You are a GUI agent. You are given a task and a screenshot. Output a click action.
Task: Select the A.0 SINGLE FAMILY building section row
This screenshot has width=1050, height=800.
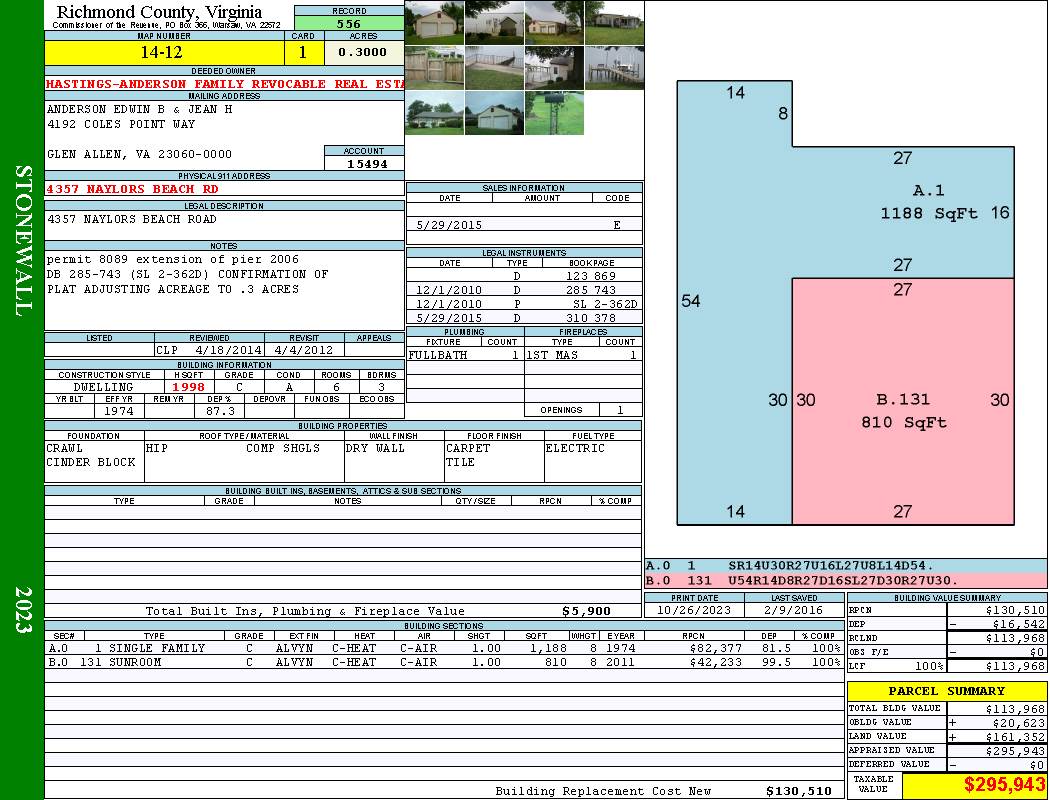click(x=444, y=648)
